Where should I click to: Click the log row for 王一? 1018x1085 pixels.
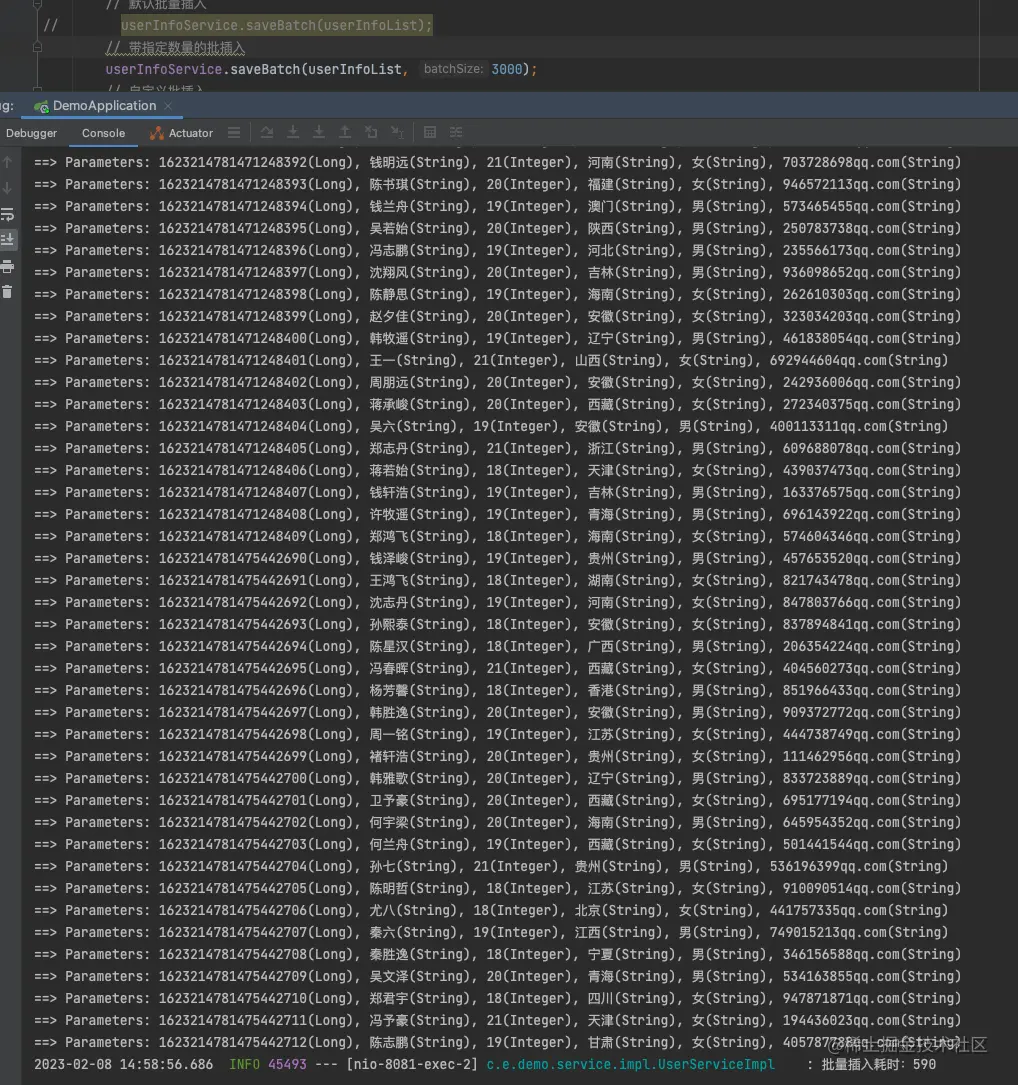pyautogui.click(x=491, y=361)
